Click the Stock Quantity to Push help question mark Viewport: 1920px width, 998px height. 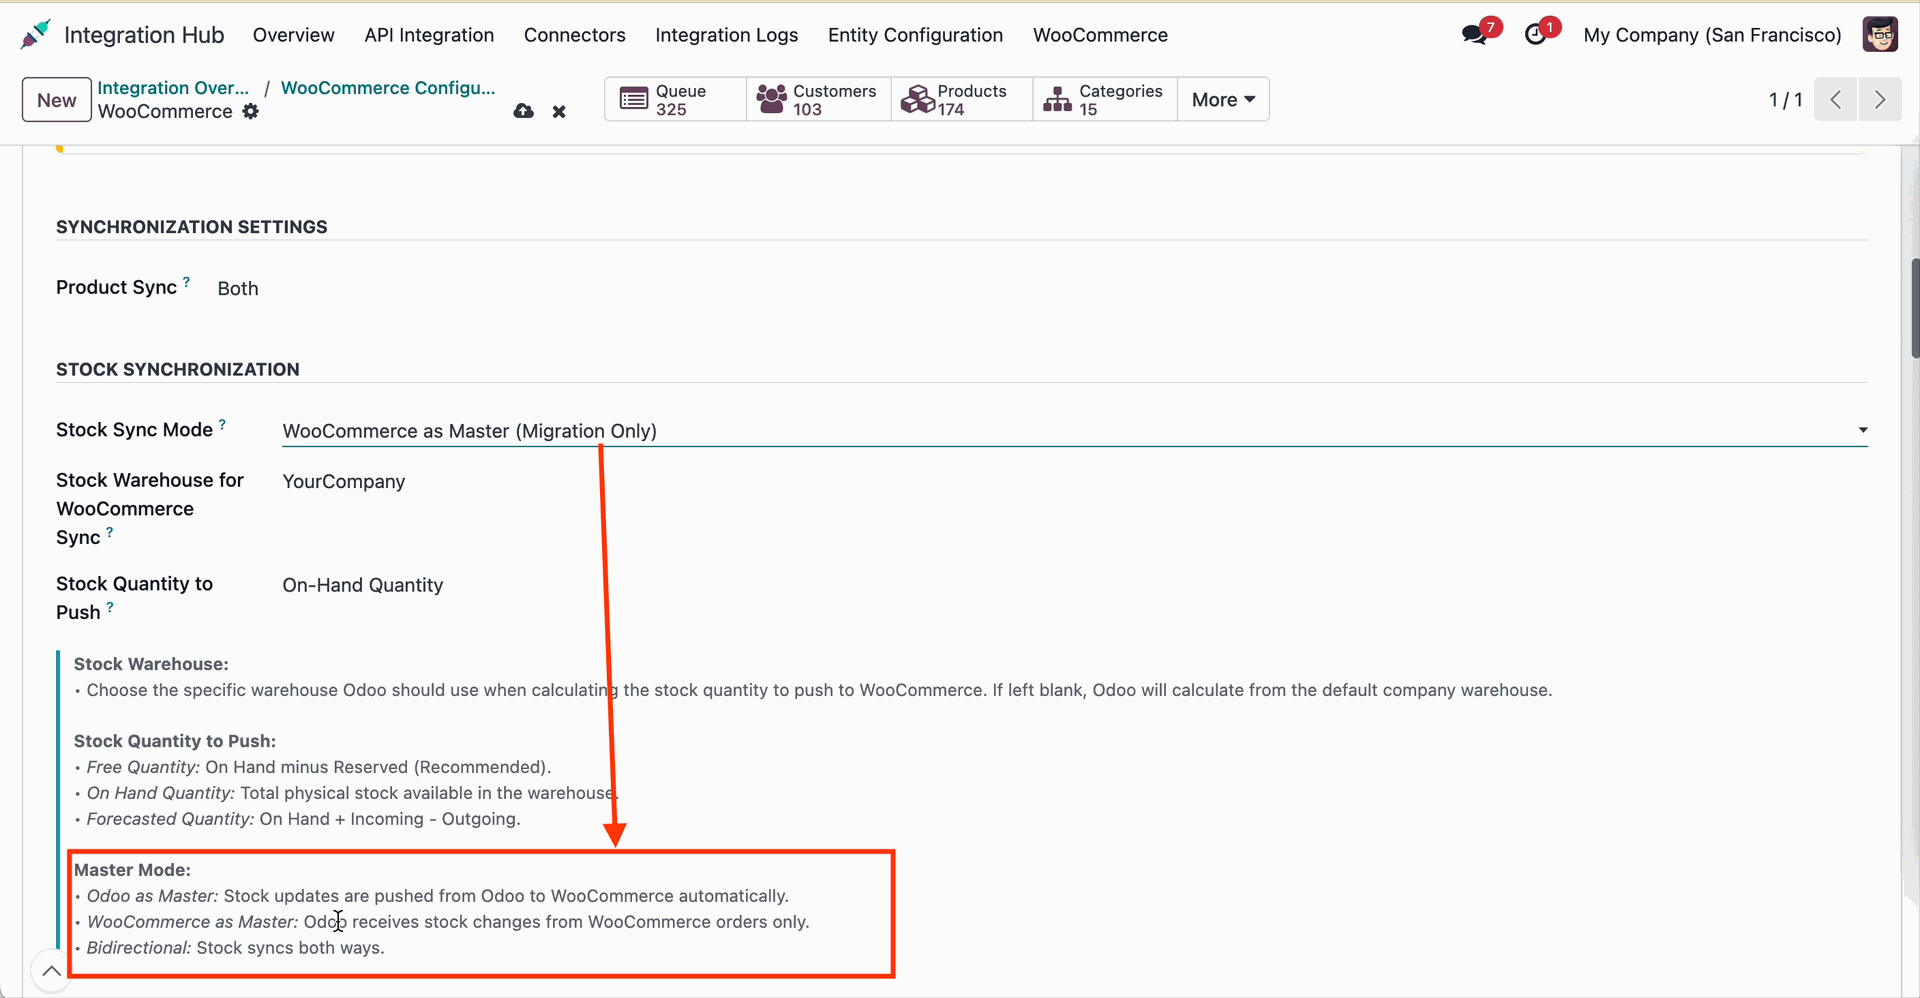pyautogui.click(x=110, y=606)
